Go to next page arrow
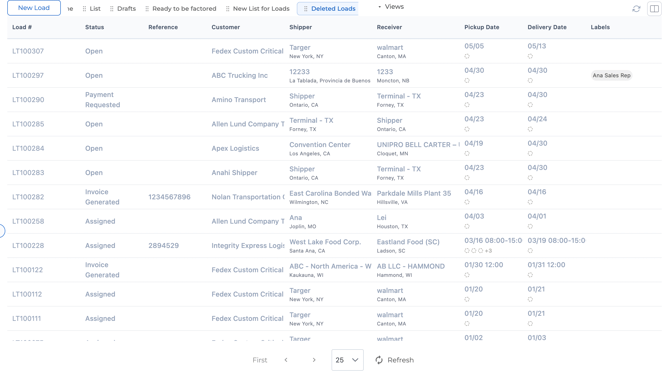The width and height of the screenshot is (670, 386). (x=314, y=360)
